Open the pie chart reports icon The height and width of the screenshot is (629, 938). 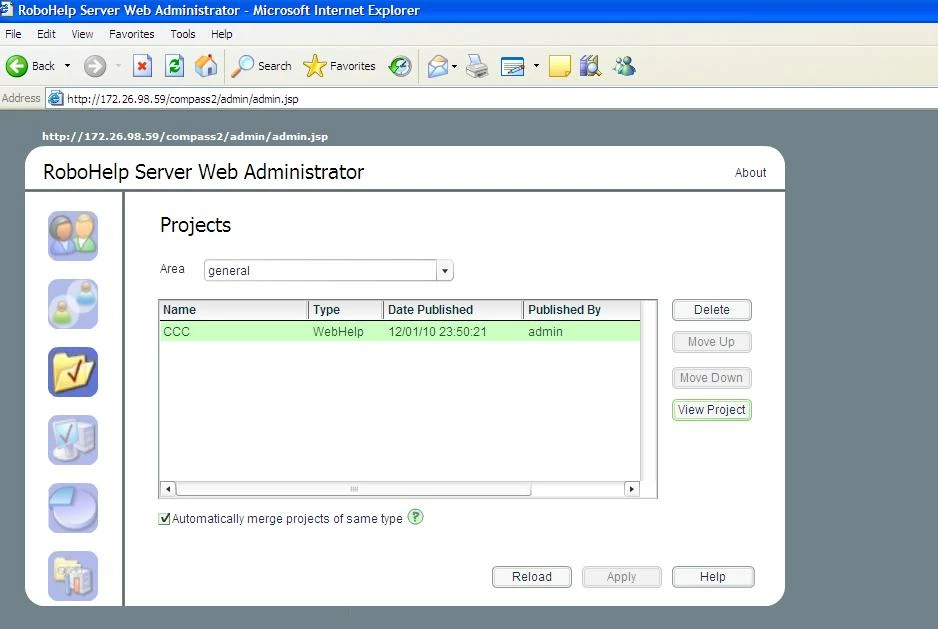click(x=73, y=508)
